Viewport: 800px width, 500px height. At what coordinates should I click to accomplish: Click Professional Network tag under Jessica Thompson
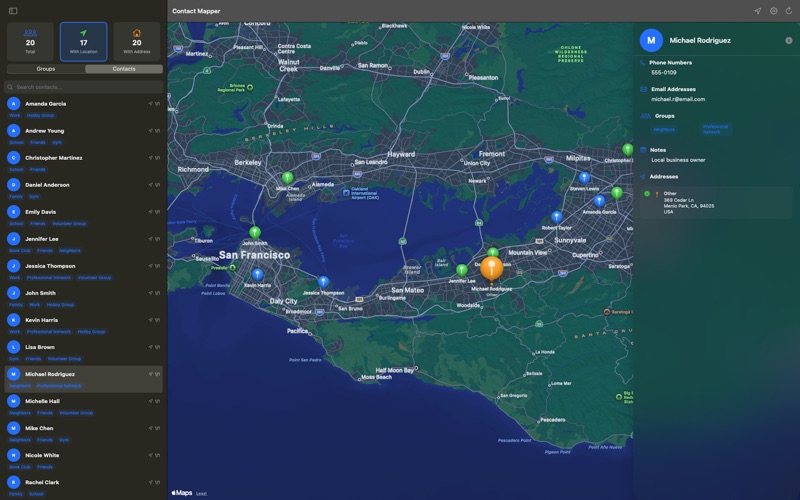click(49, 278)
